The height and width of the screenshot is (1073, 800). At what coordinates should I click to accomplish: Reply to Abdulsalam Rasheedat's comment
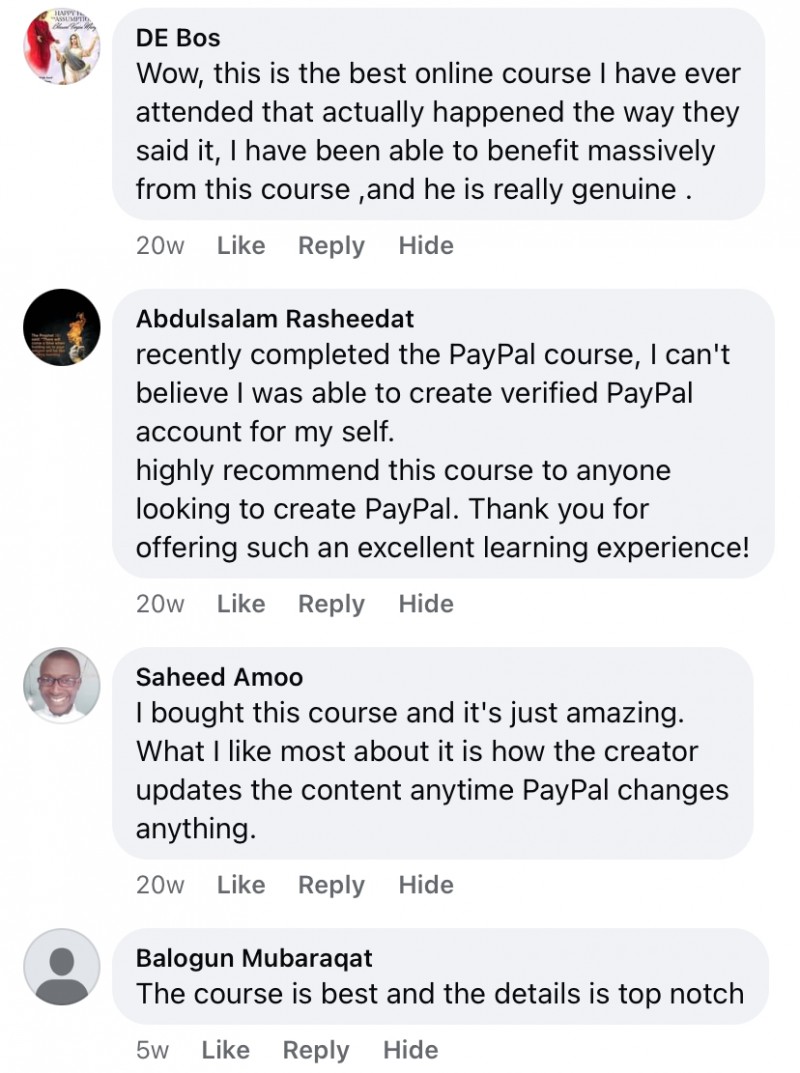[331, 604]
